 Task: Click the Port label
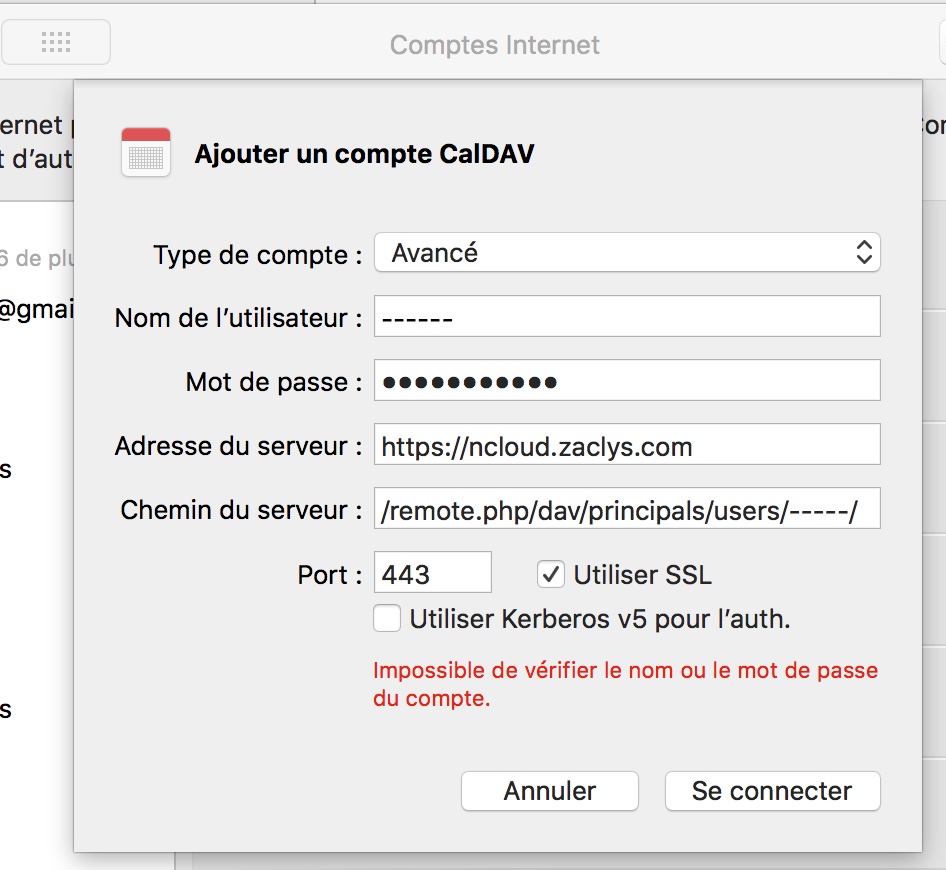click(329, 575)
